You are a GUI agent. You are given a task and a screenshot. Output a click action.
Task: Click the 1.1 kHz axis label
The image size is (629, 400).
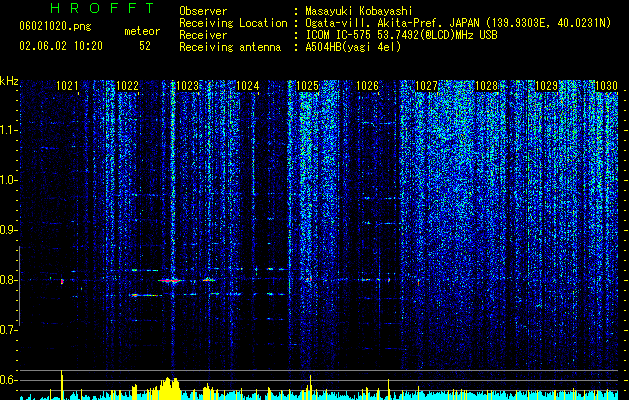click(x=8, y=130)
